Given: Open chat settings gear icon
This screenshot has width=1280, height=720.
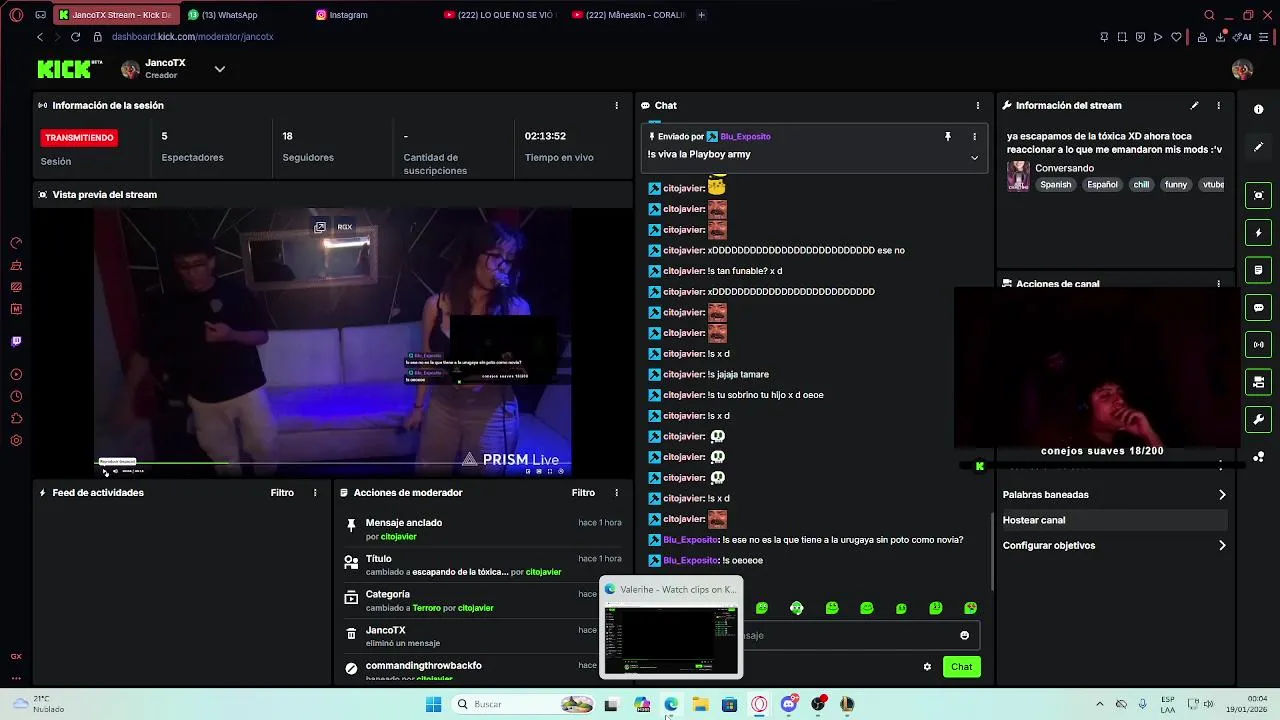Looking at the screenshot, I should coord(927,667).
